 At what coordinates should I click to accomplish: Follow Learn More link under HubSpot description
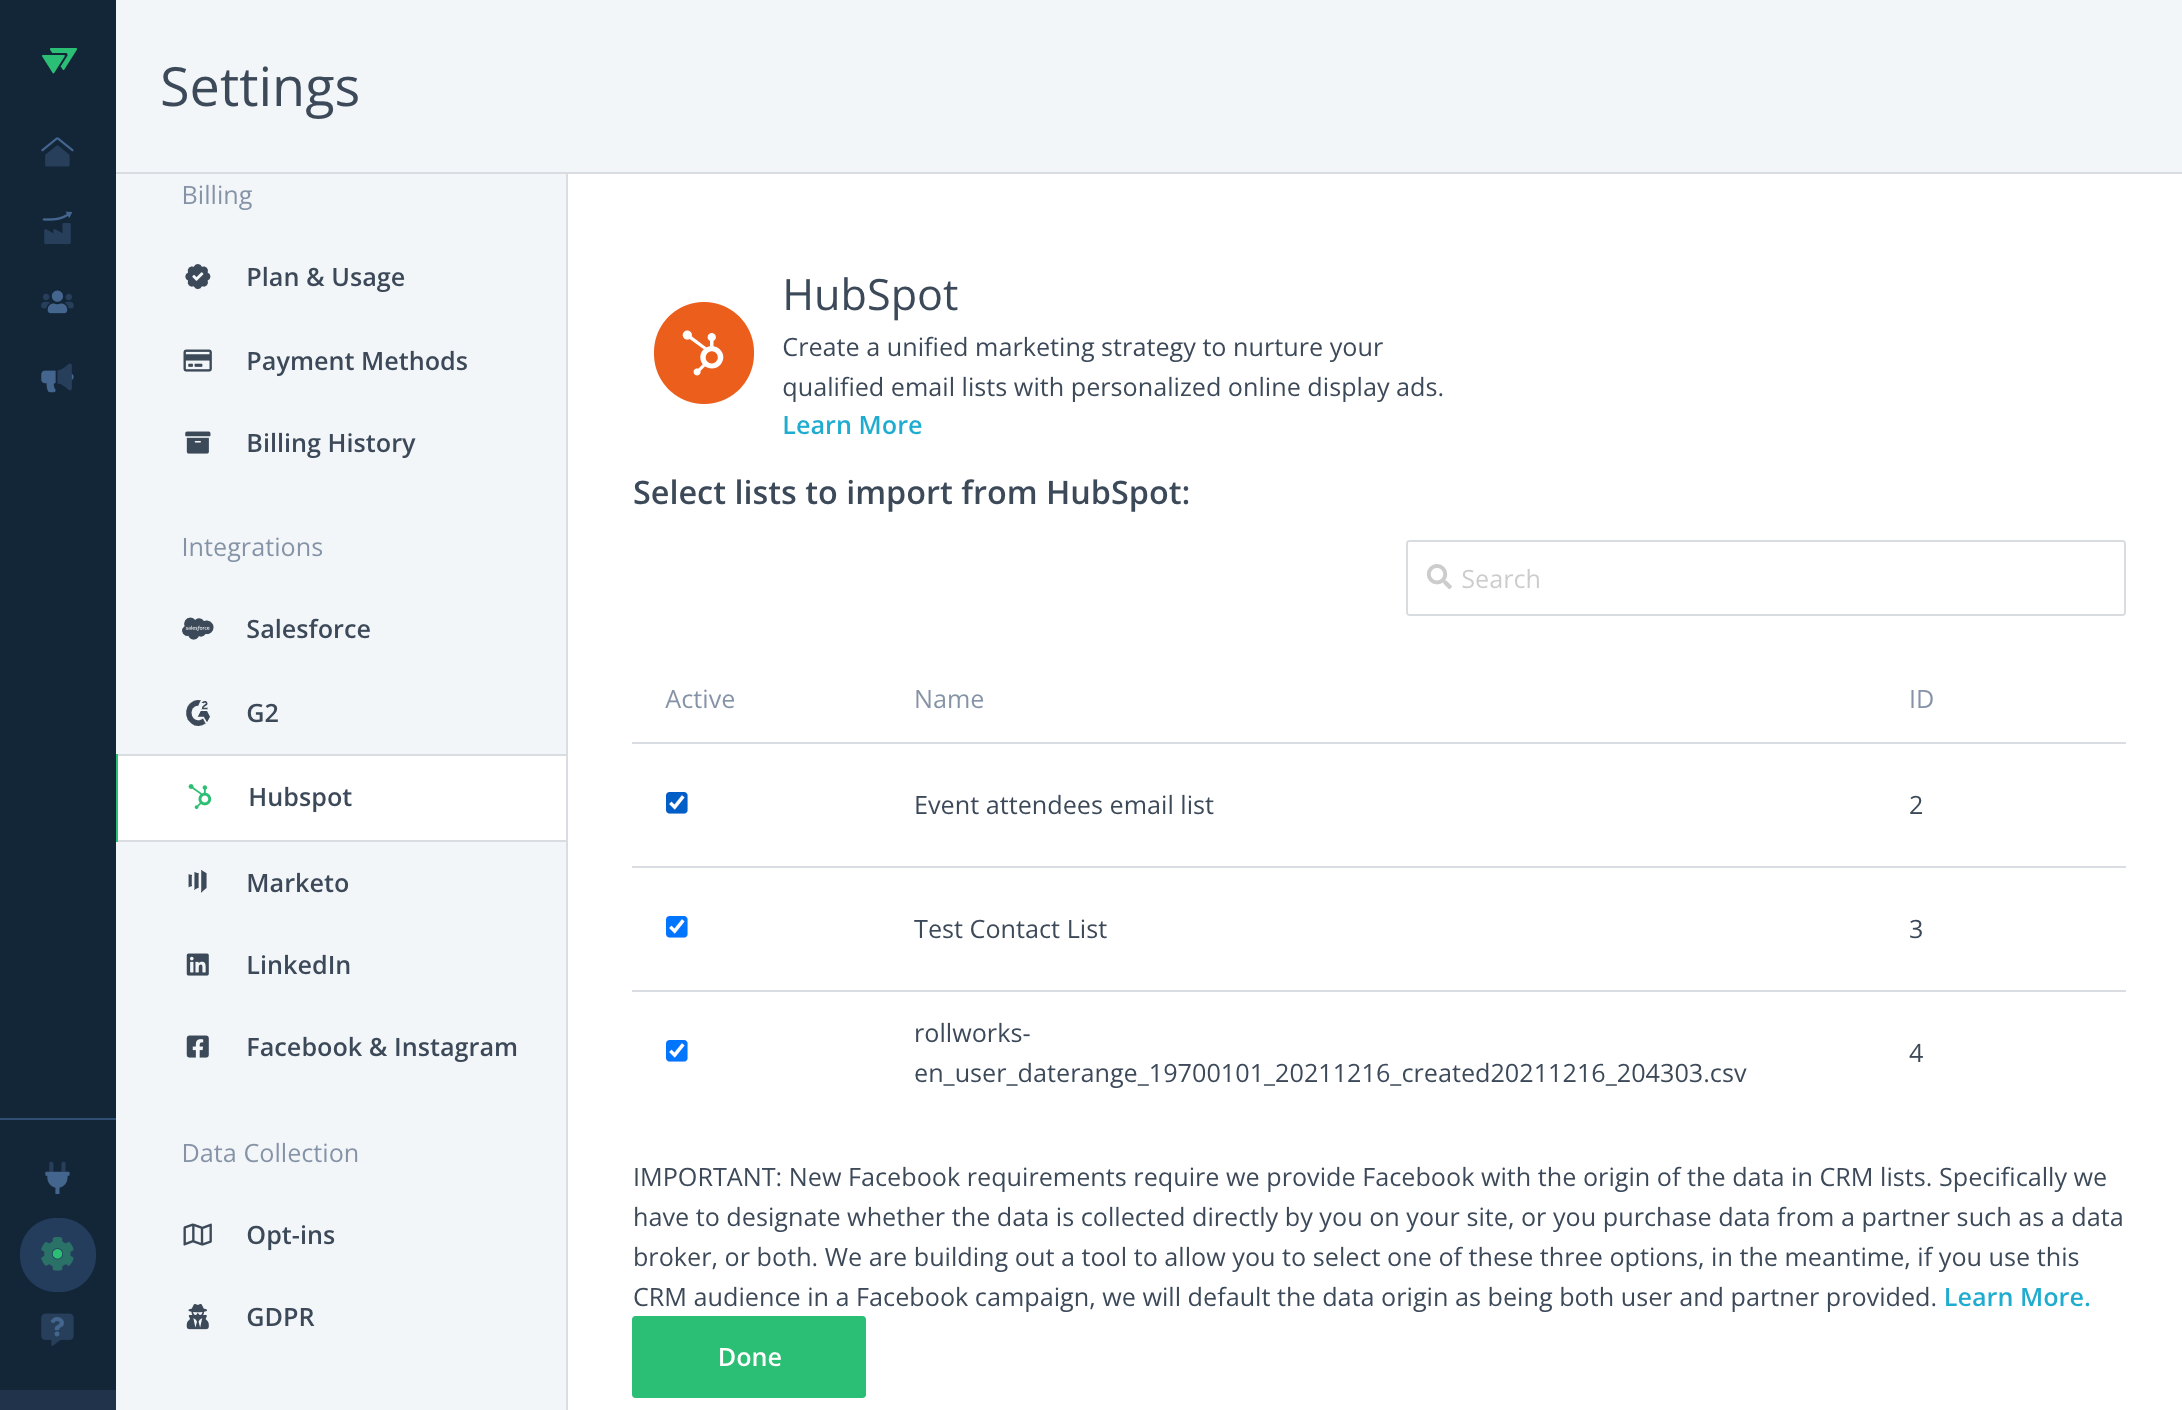(x=852, y=425)
